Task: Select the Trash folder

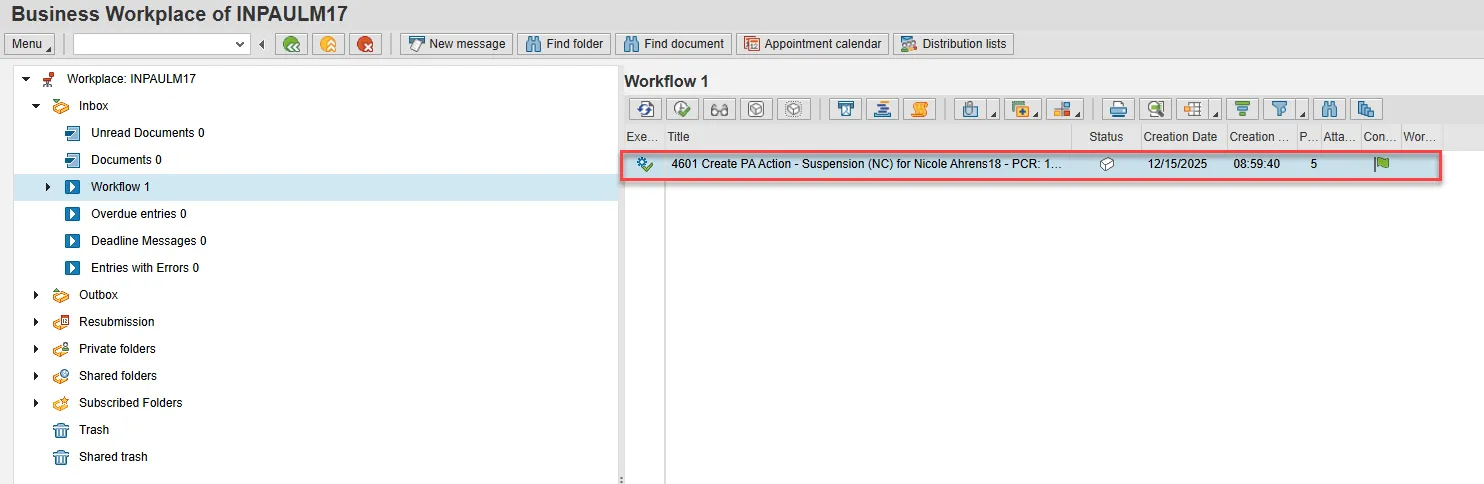Action: pyautogui.click(x=94, y=430)
